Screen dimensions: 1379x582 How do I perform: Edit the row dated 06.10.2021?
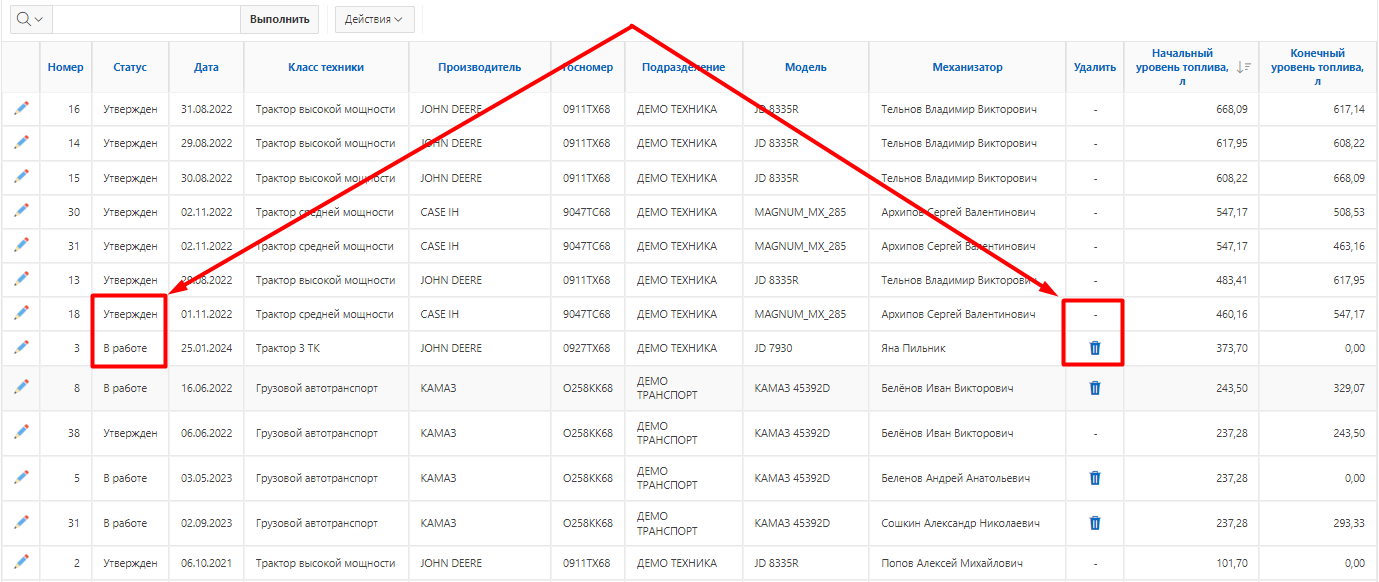tap(21, 562)
